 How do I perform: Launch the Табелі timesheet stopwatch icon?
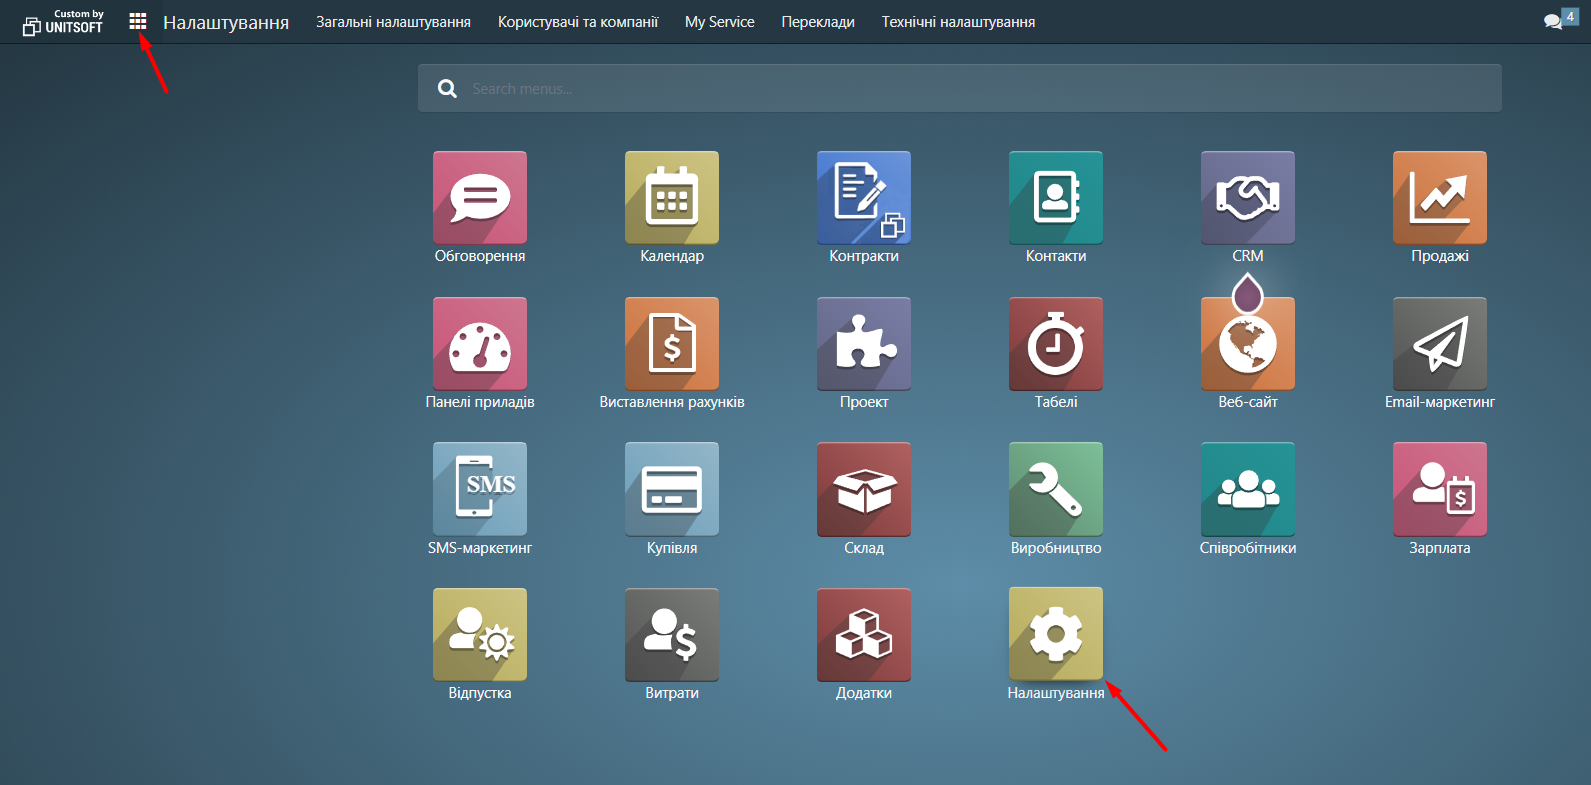coord(1056,344)
